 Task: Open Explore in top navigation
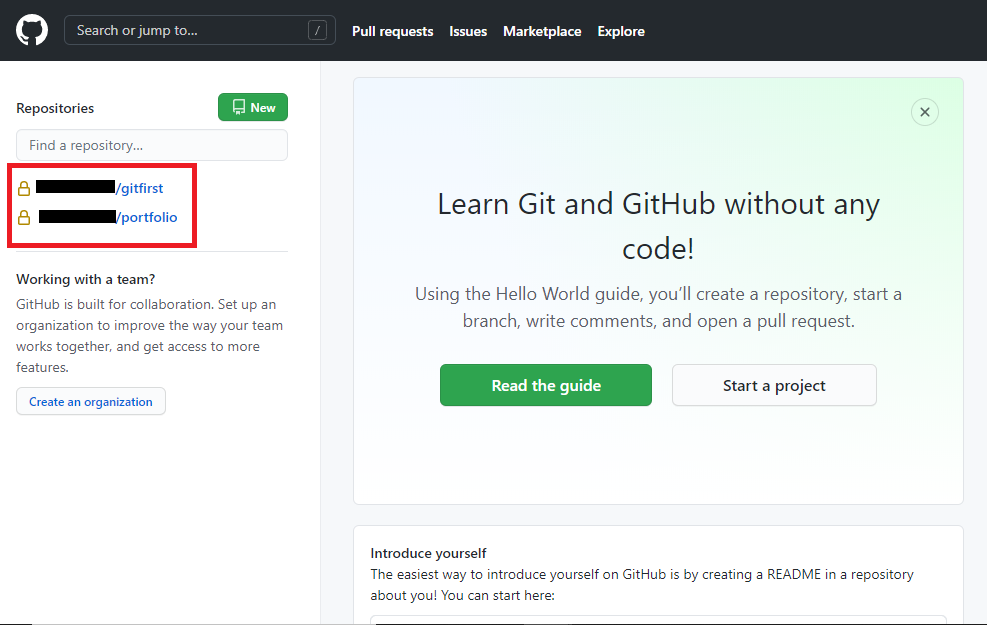coord(621,31)
